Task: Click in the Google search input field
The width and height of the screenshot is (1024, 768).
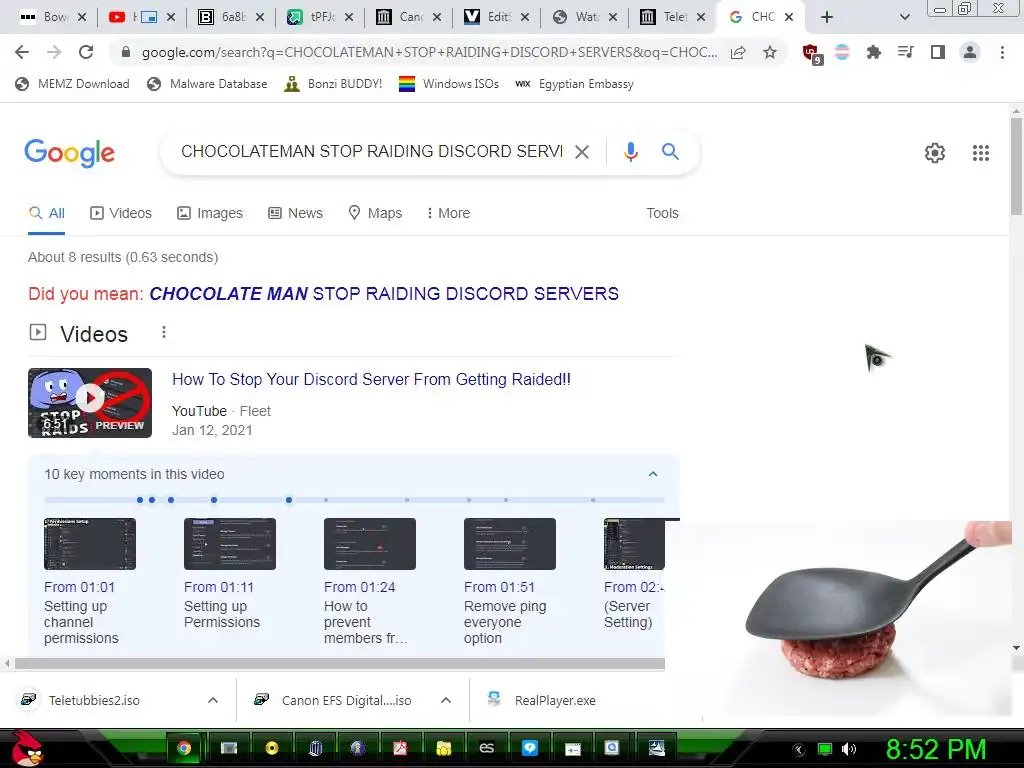Action: (x=371, y=152)
